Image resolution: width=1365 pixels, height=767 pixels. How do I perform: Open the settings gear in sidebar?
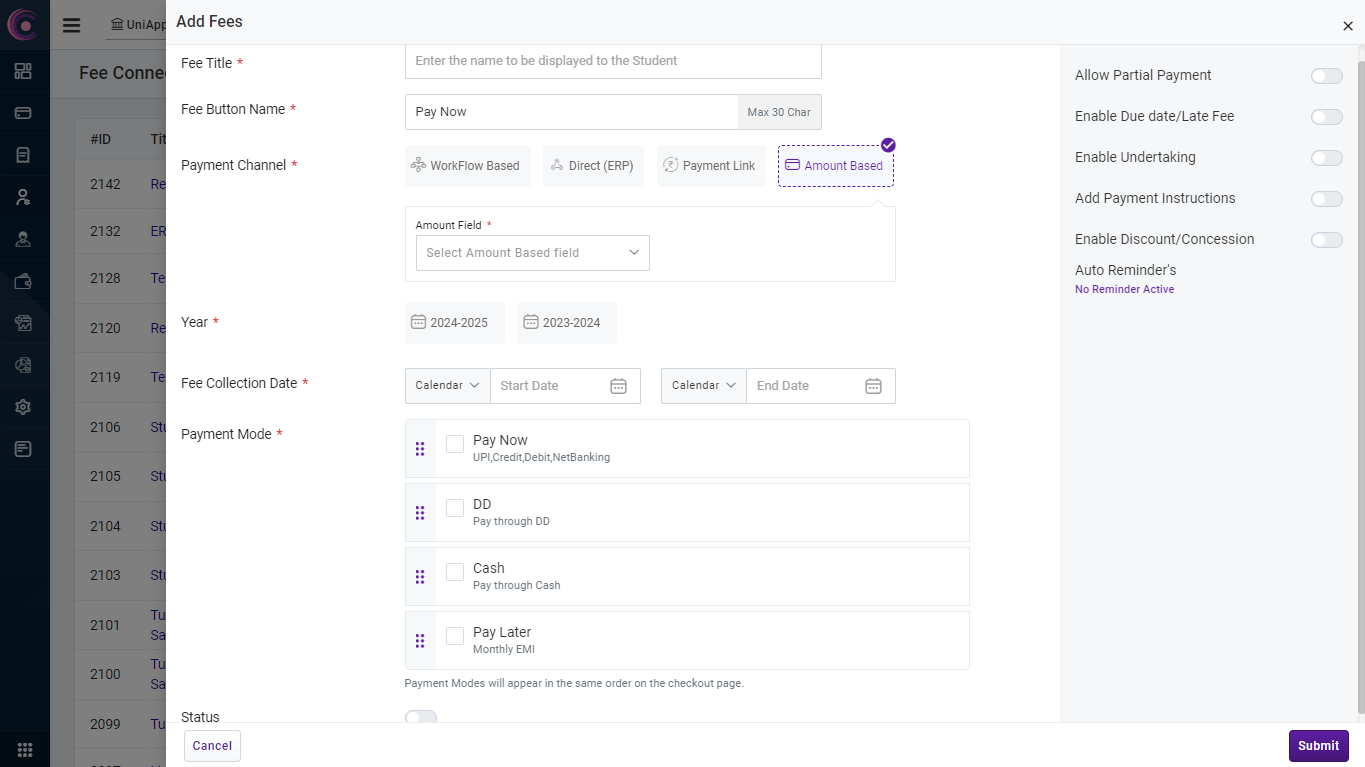[23, 407]
